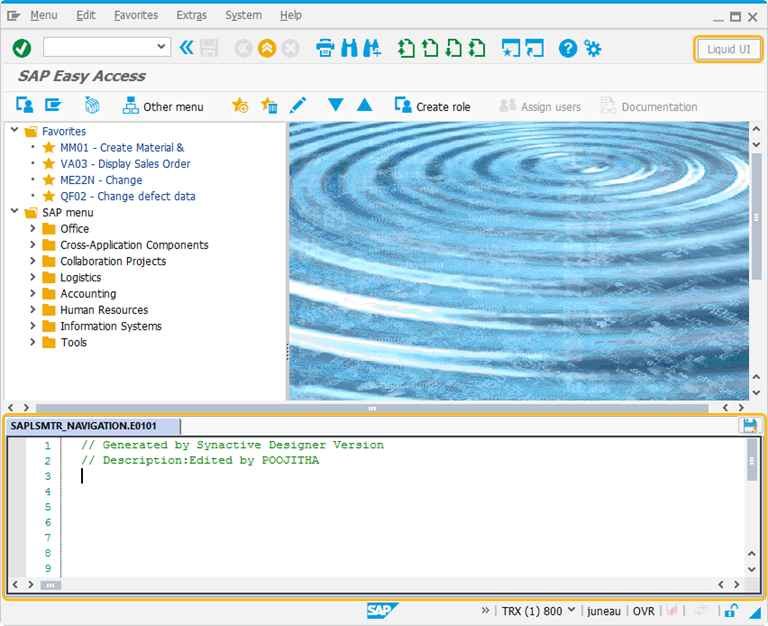
Task: Click the green Enter checkmark icon
Action: click(x=22, y=48)
